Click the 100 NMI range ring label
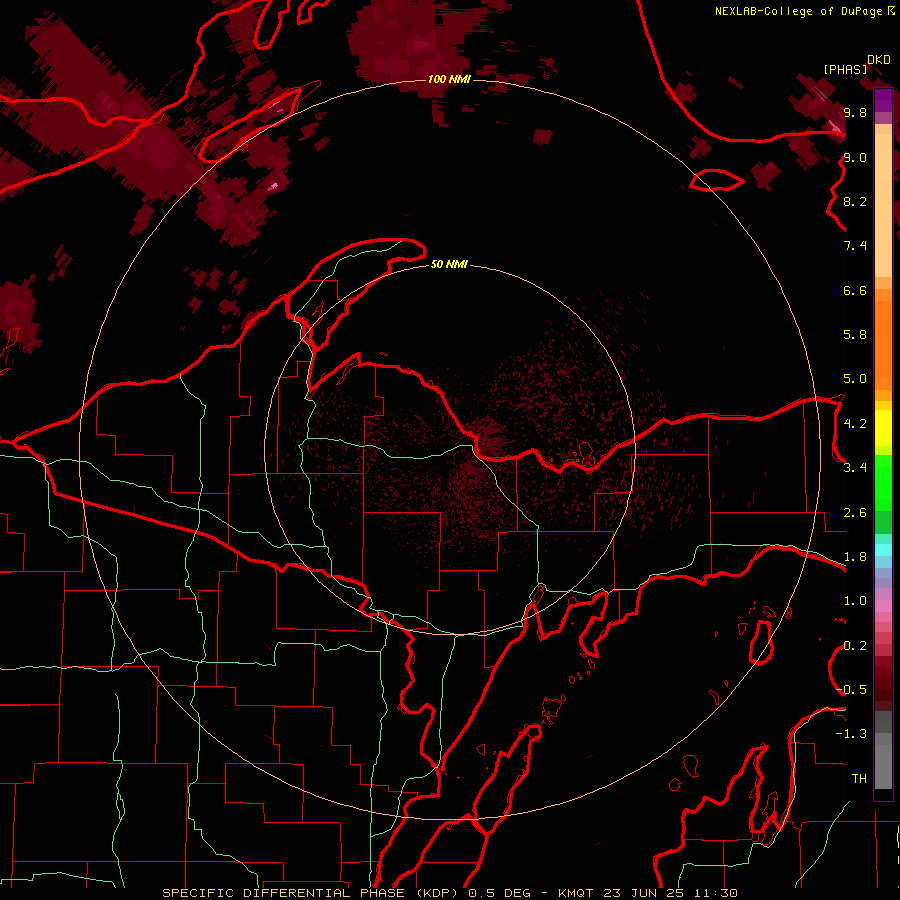The width and height of the screenshot is (900, 900). [x=449, y=79]
